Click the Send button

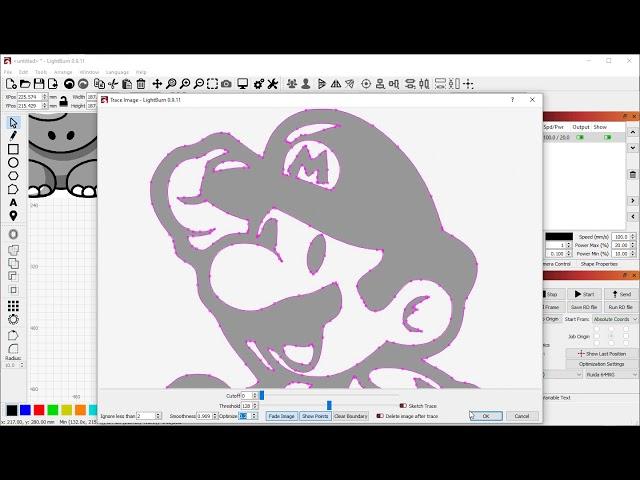[621, 294]
